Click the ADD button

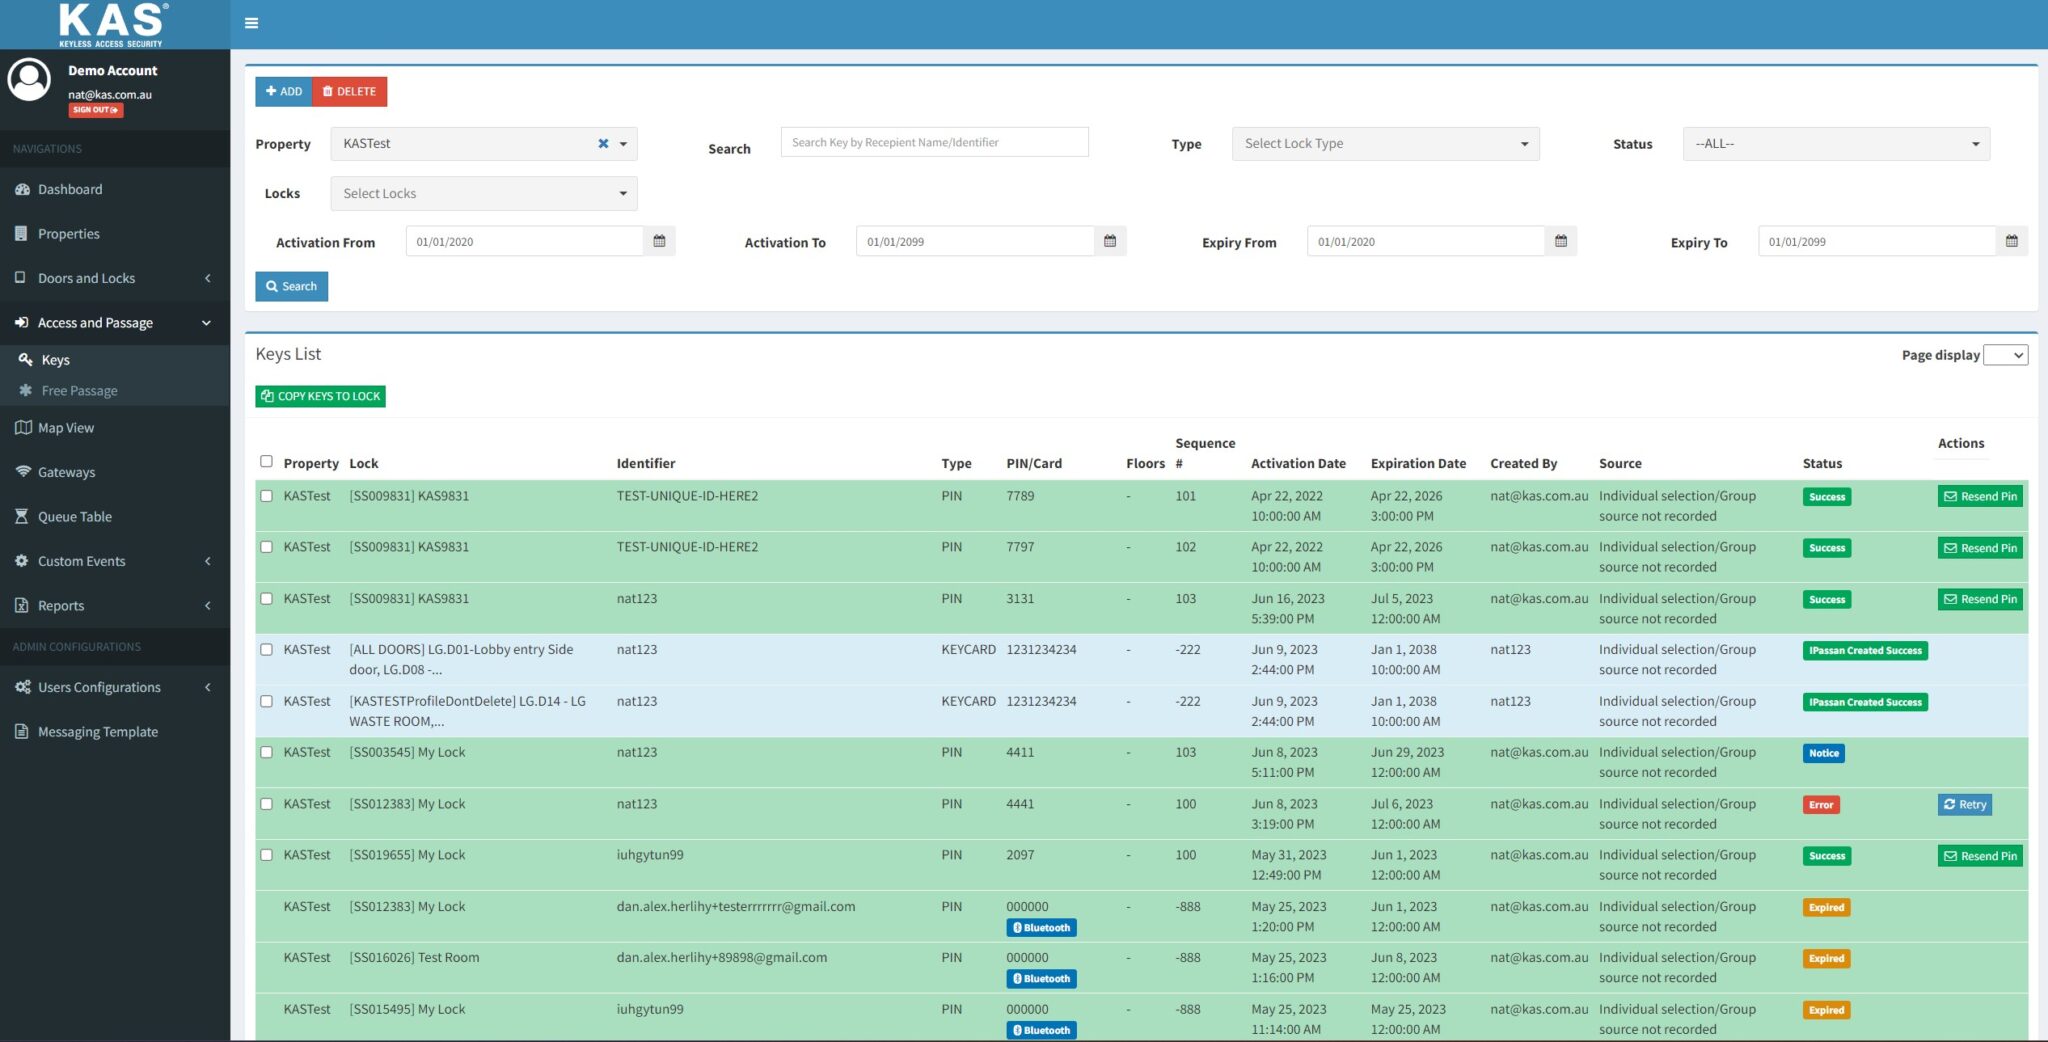pos(284,91)
